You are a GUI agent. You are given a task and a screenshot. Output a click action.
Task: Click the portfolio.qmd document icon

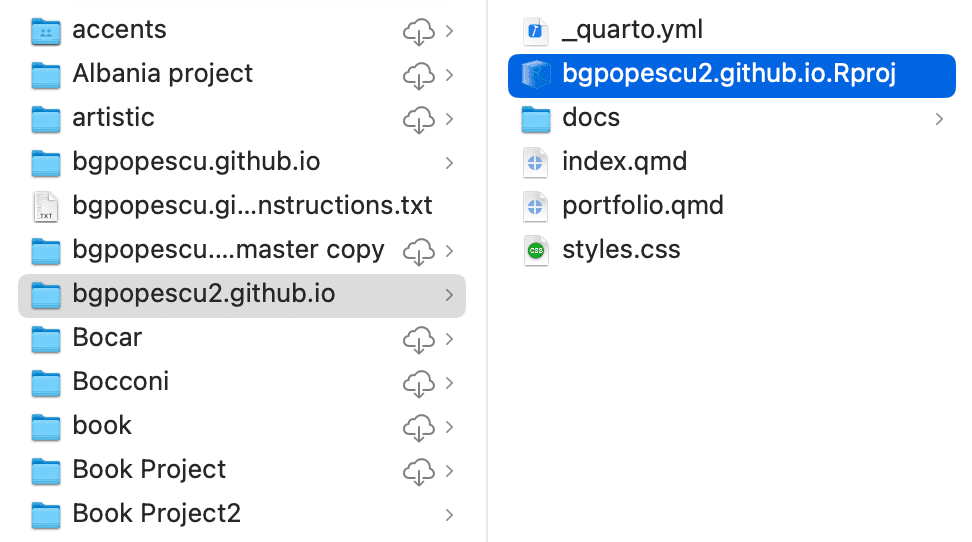536,206
